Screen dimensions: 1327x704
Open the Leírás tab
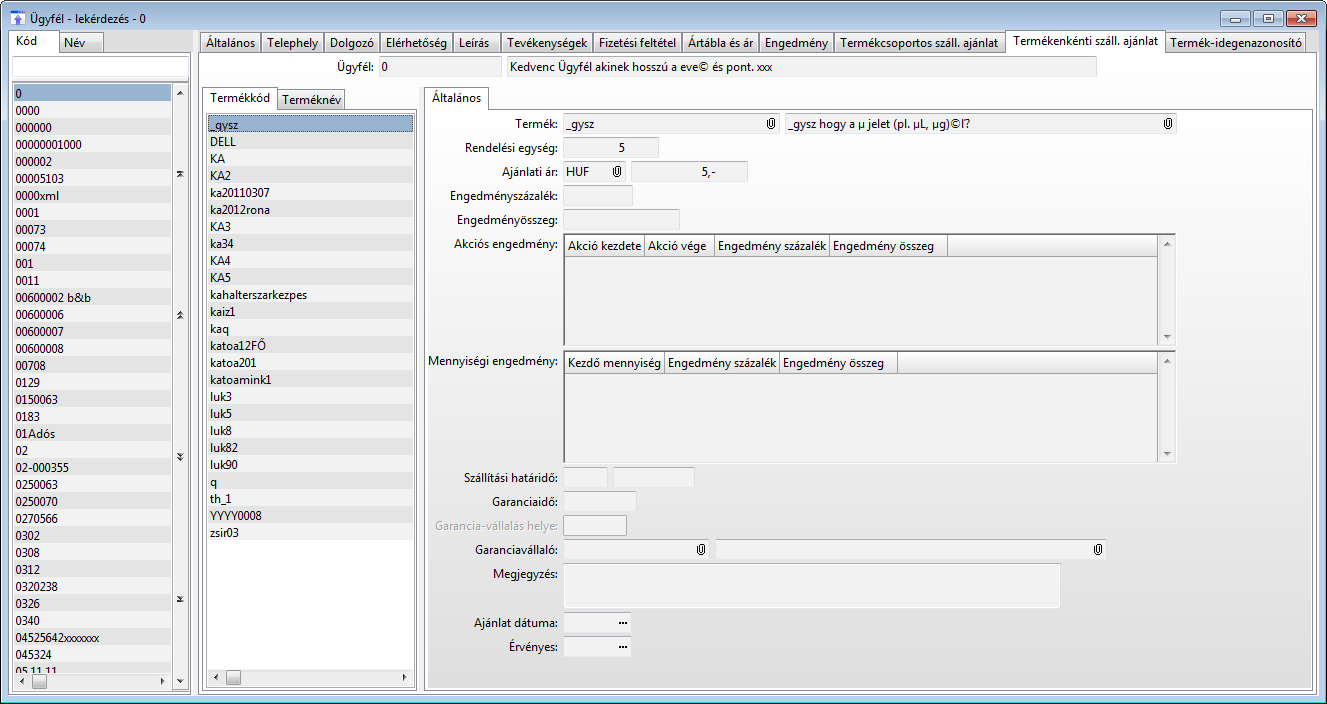475,43
